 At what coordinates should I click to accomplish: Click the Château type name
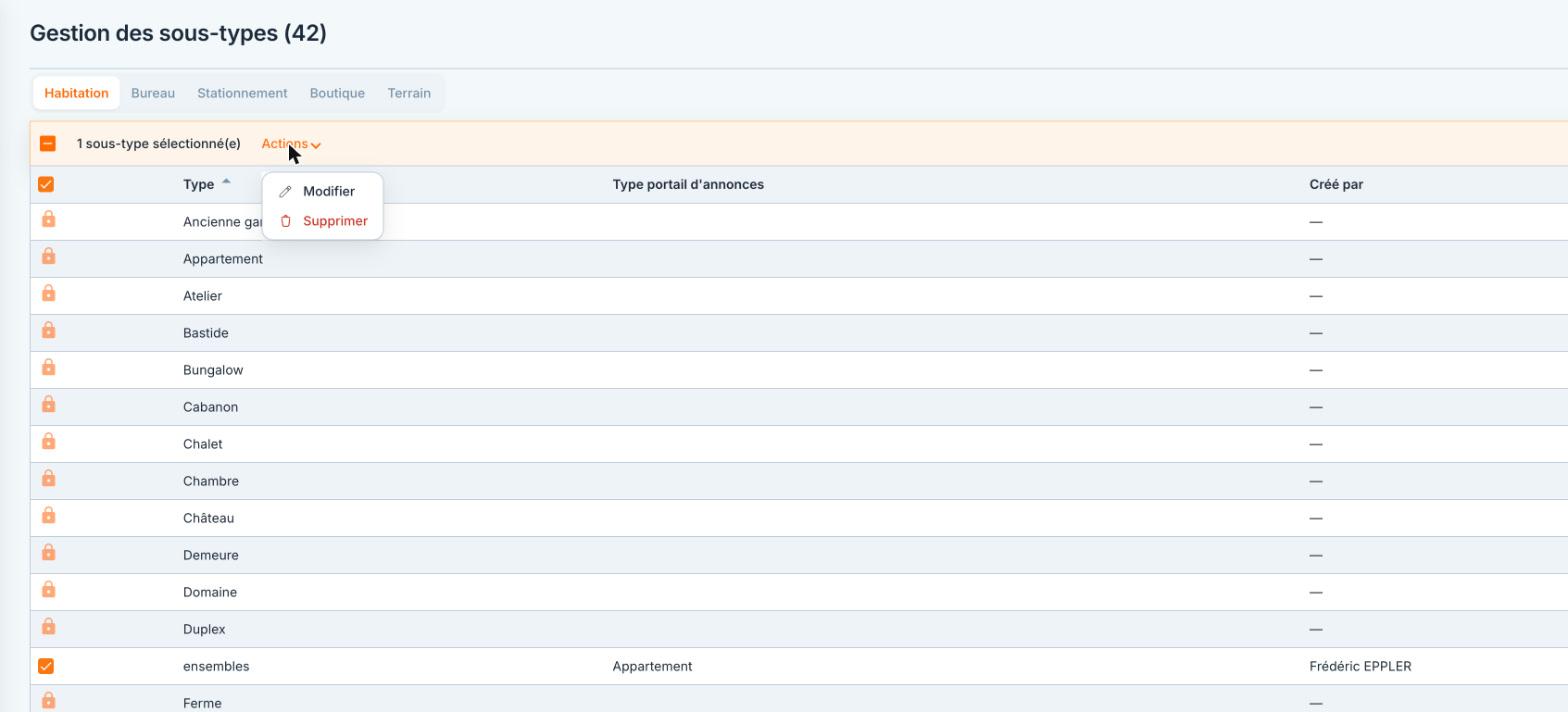click(x=208, y=518)
